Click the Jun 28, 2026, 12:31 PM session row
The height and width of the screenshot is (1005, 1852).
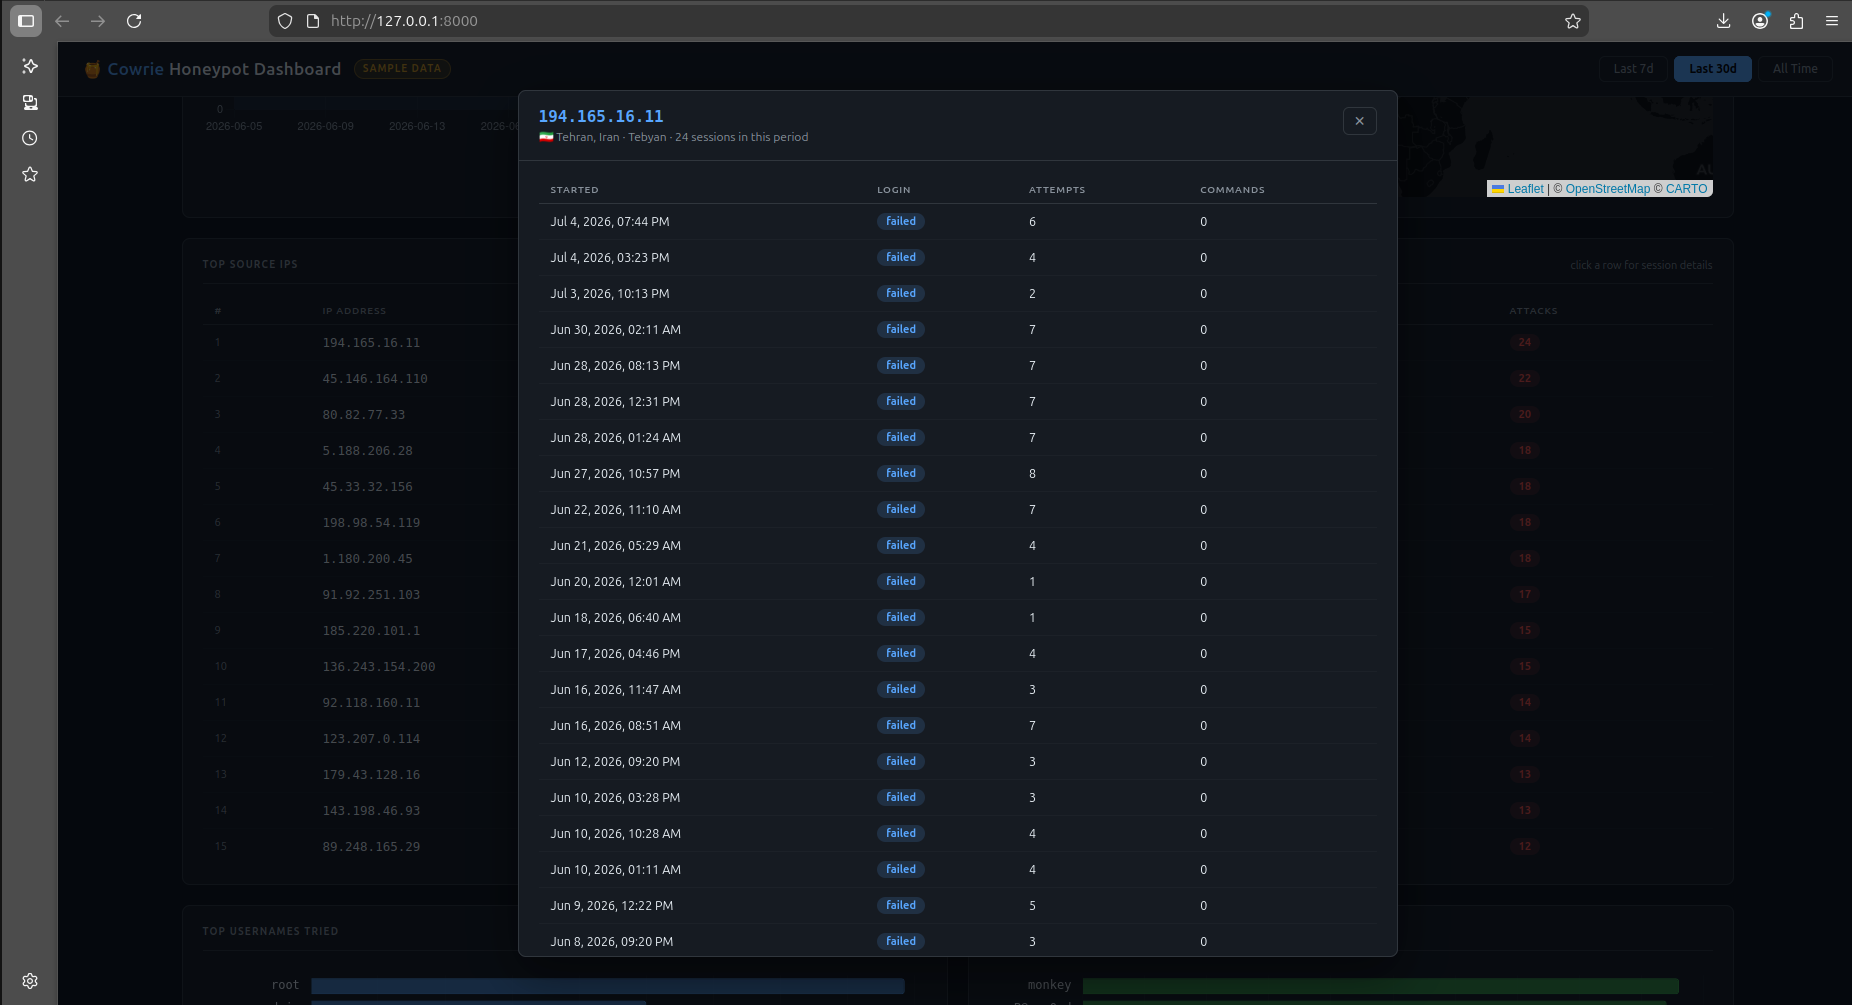[958, 402]
